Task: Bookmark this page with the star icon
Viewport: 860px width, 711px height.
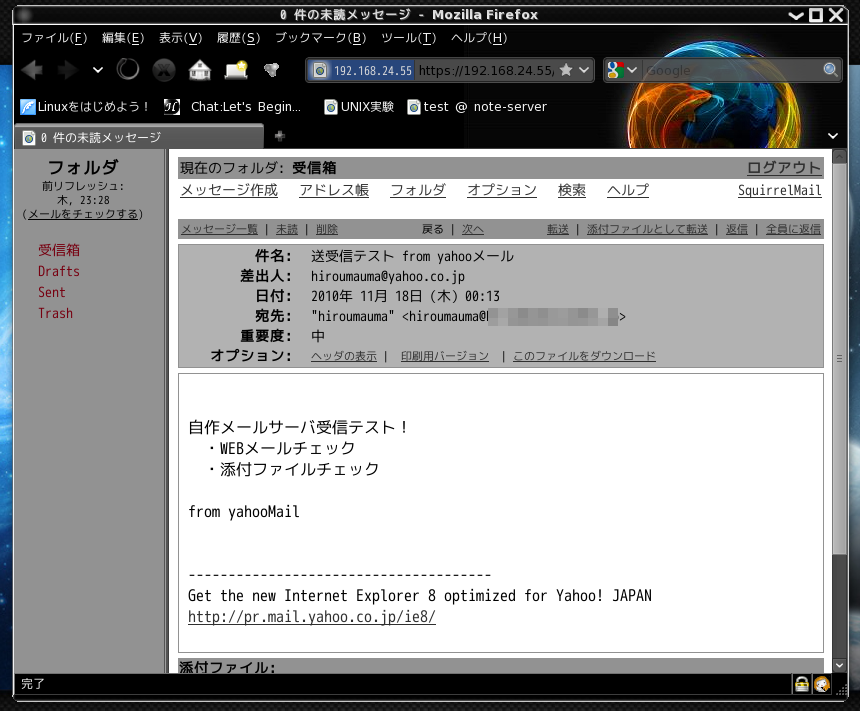Action: tap(566, 70)
